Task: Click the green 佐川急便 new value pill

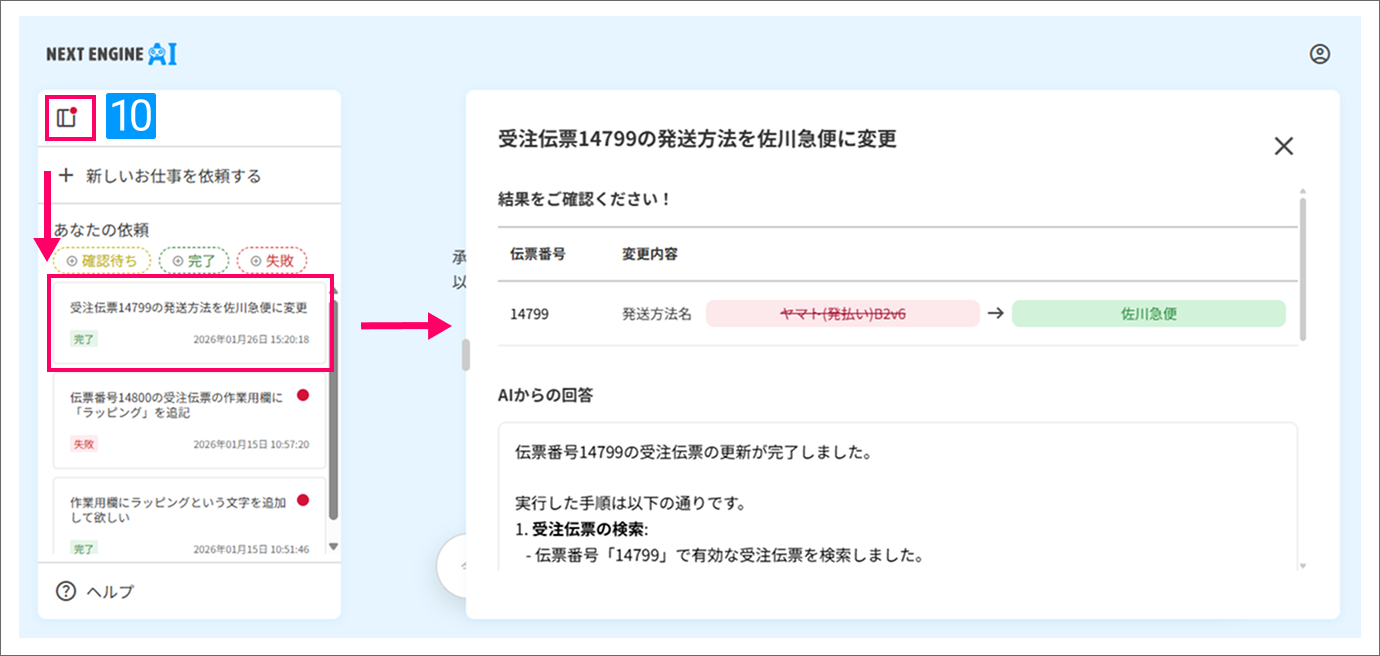Action: (1147, 313)
